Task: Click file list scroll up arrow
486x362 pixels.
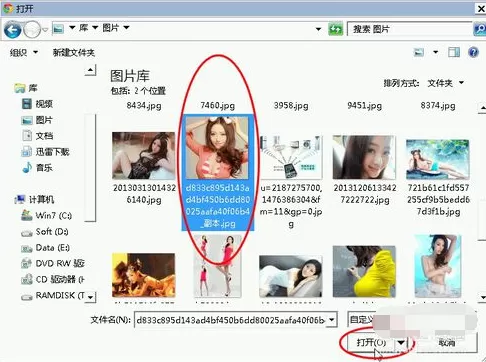Action: click(482, 108)
